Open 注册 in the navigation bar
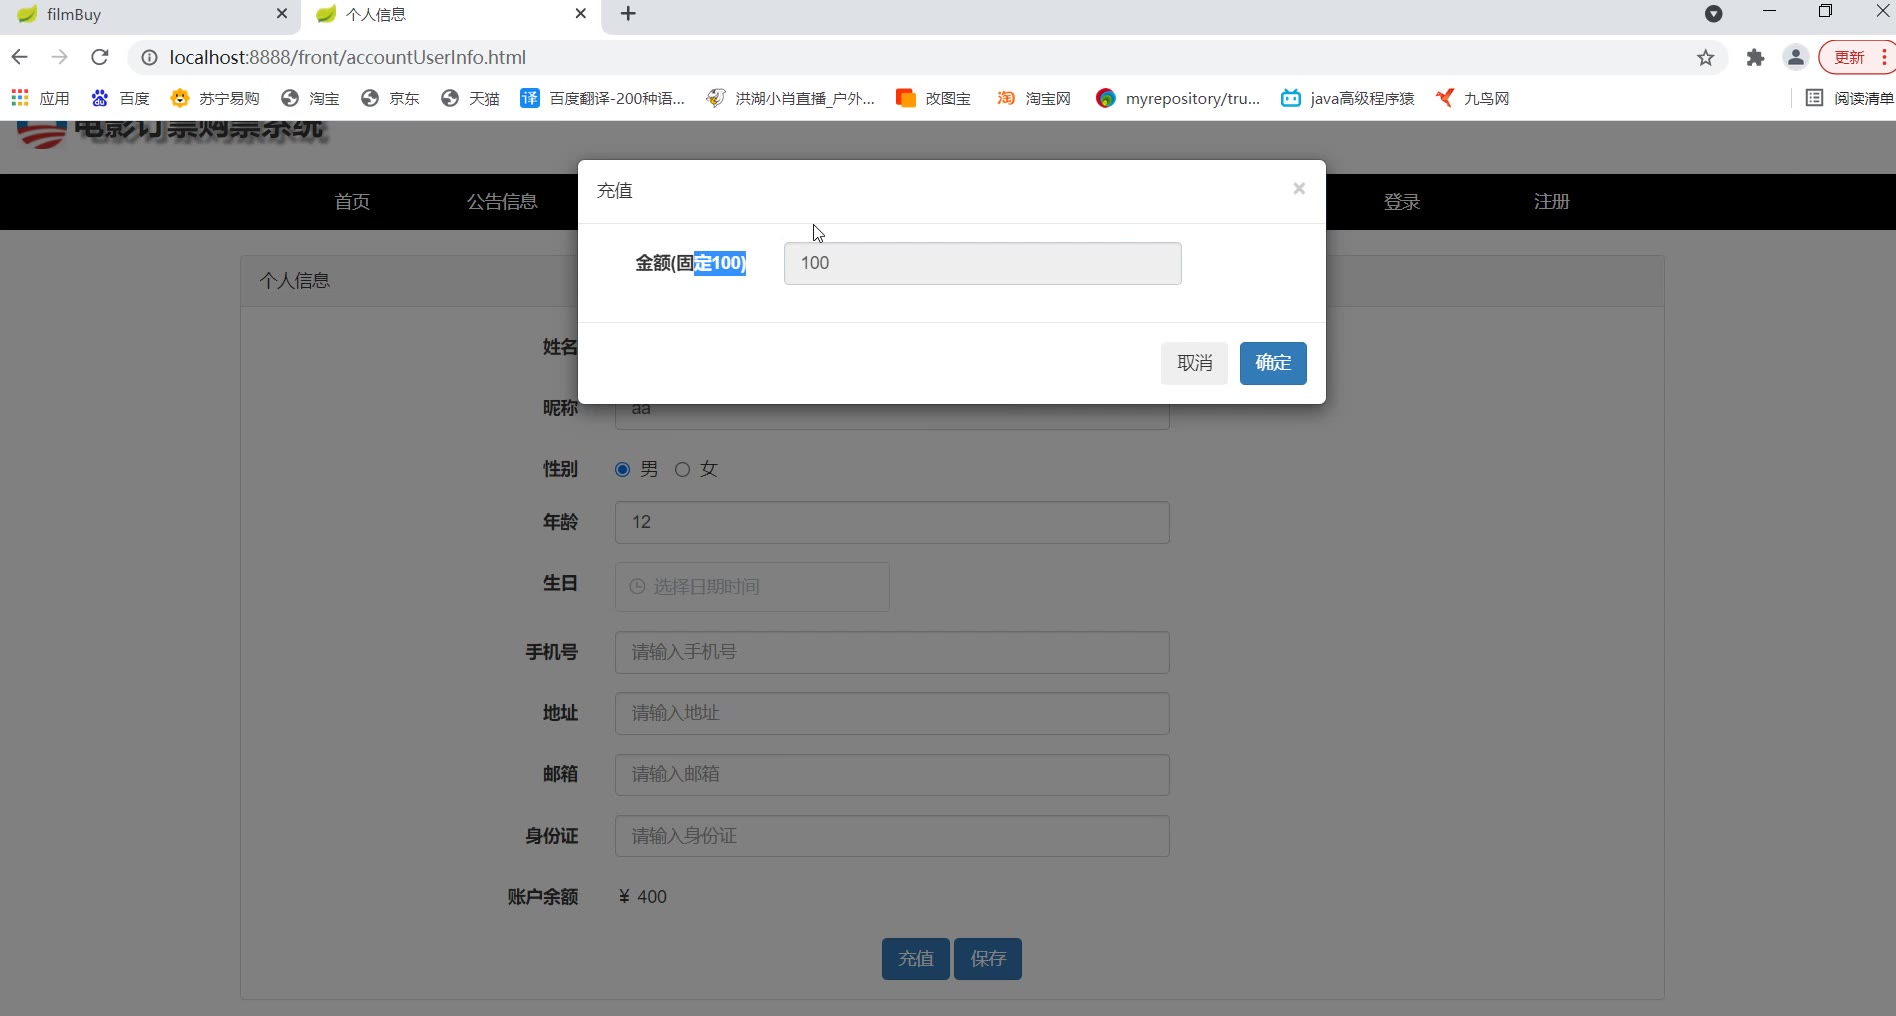 [1552, 202]
